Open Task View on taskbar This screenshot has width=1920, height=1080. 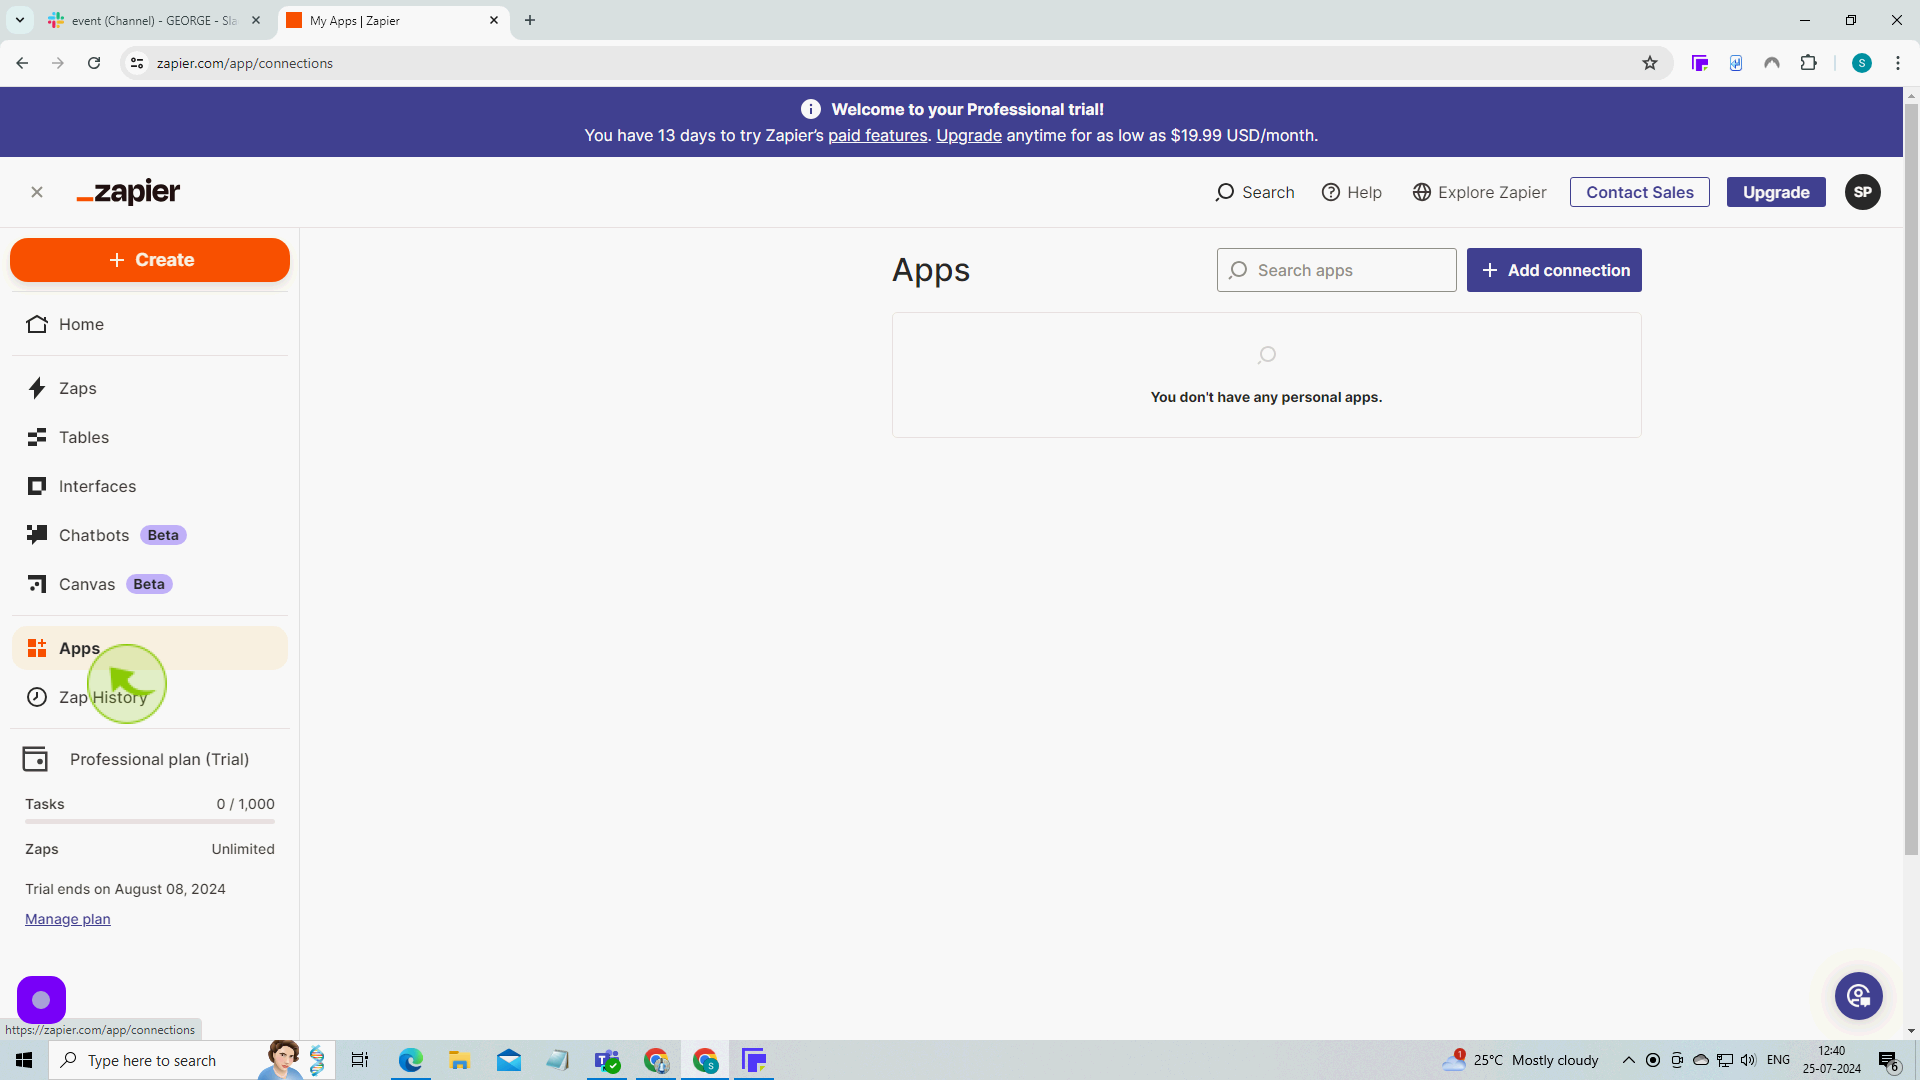[360, 1060]
